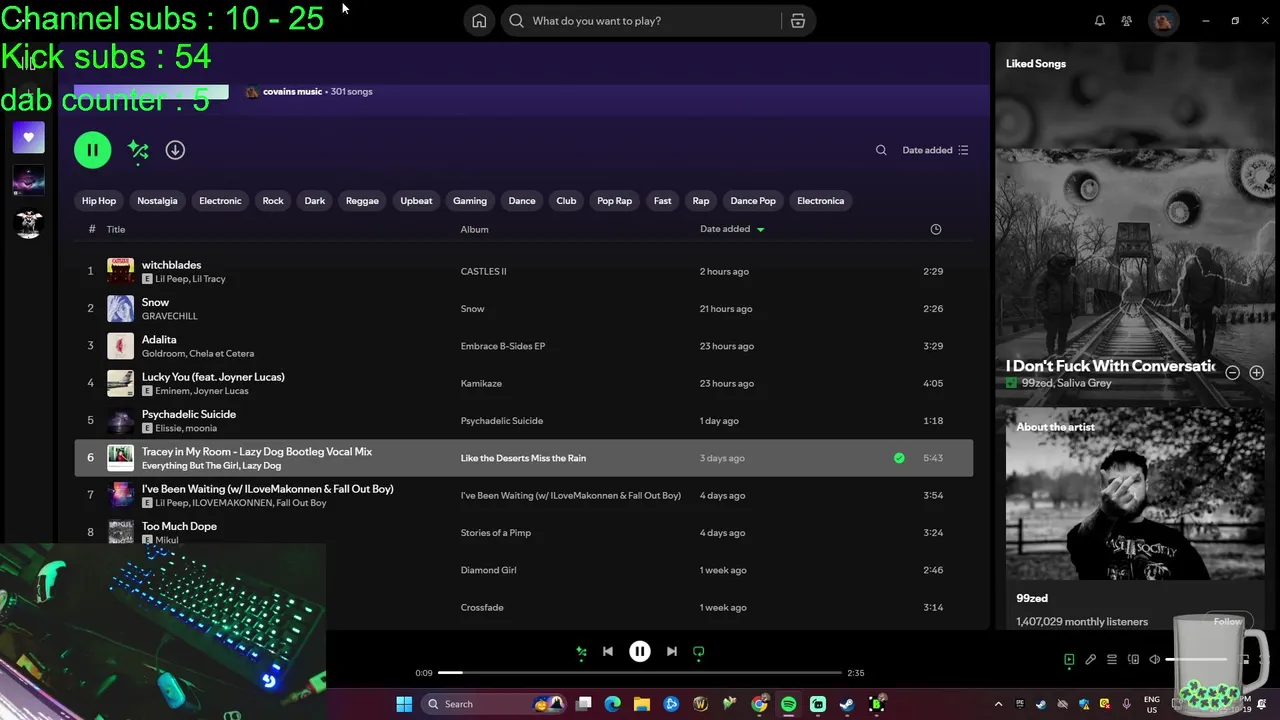Open Liked Songs heart in the left sidebar
Viewport: 1280px width, 720px height.
pyautogui.click(x=28, y=137)
